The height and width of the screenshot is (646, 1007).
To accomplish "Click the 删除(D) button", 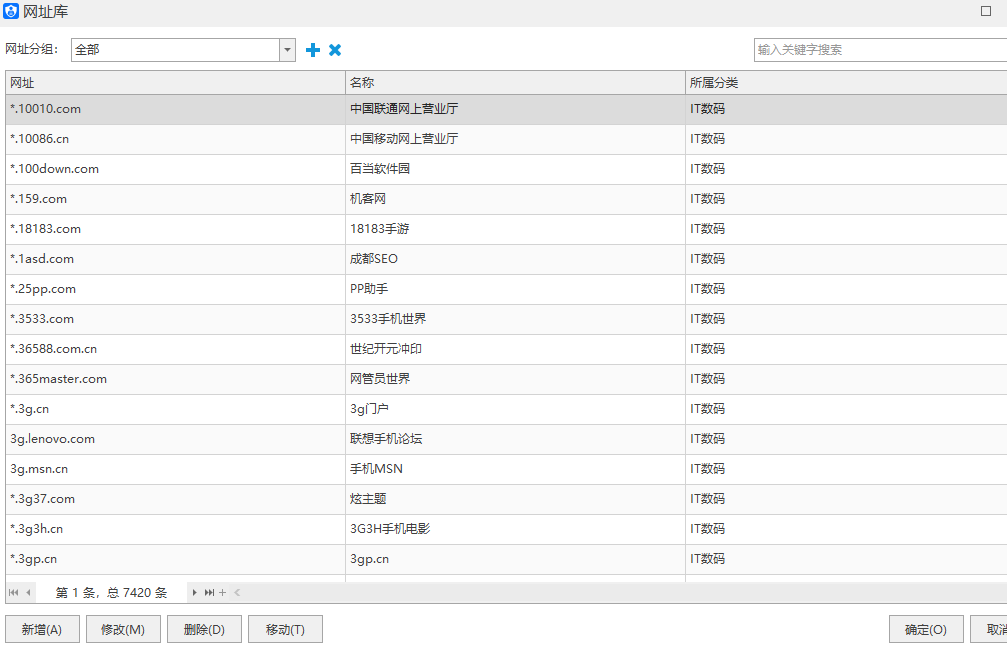I will point(204,629).
